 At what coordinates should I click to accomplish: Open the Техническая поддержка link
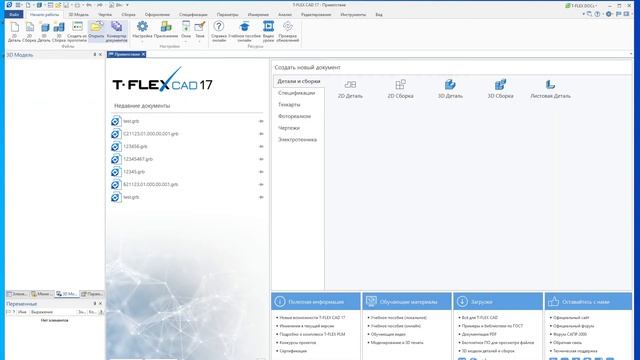point(575,351)
